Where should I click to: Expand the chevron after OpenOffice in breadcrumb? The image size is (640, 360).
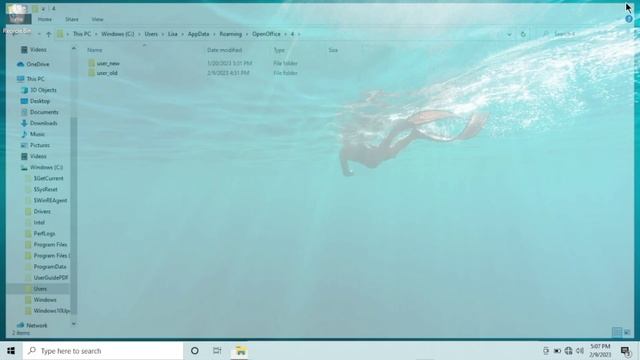coord(285,34)
